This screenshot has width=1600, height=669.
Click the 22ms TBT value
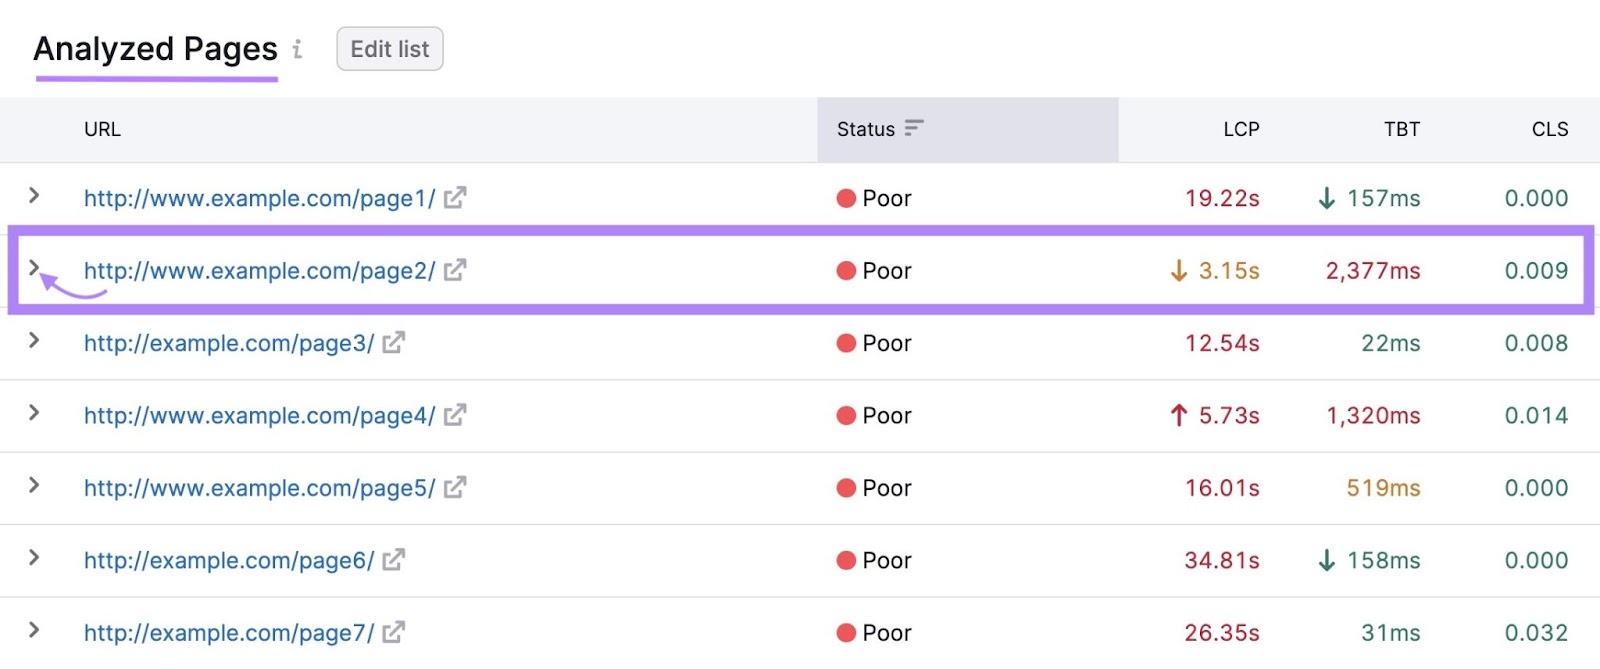[x=1391, y=343]
